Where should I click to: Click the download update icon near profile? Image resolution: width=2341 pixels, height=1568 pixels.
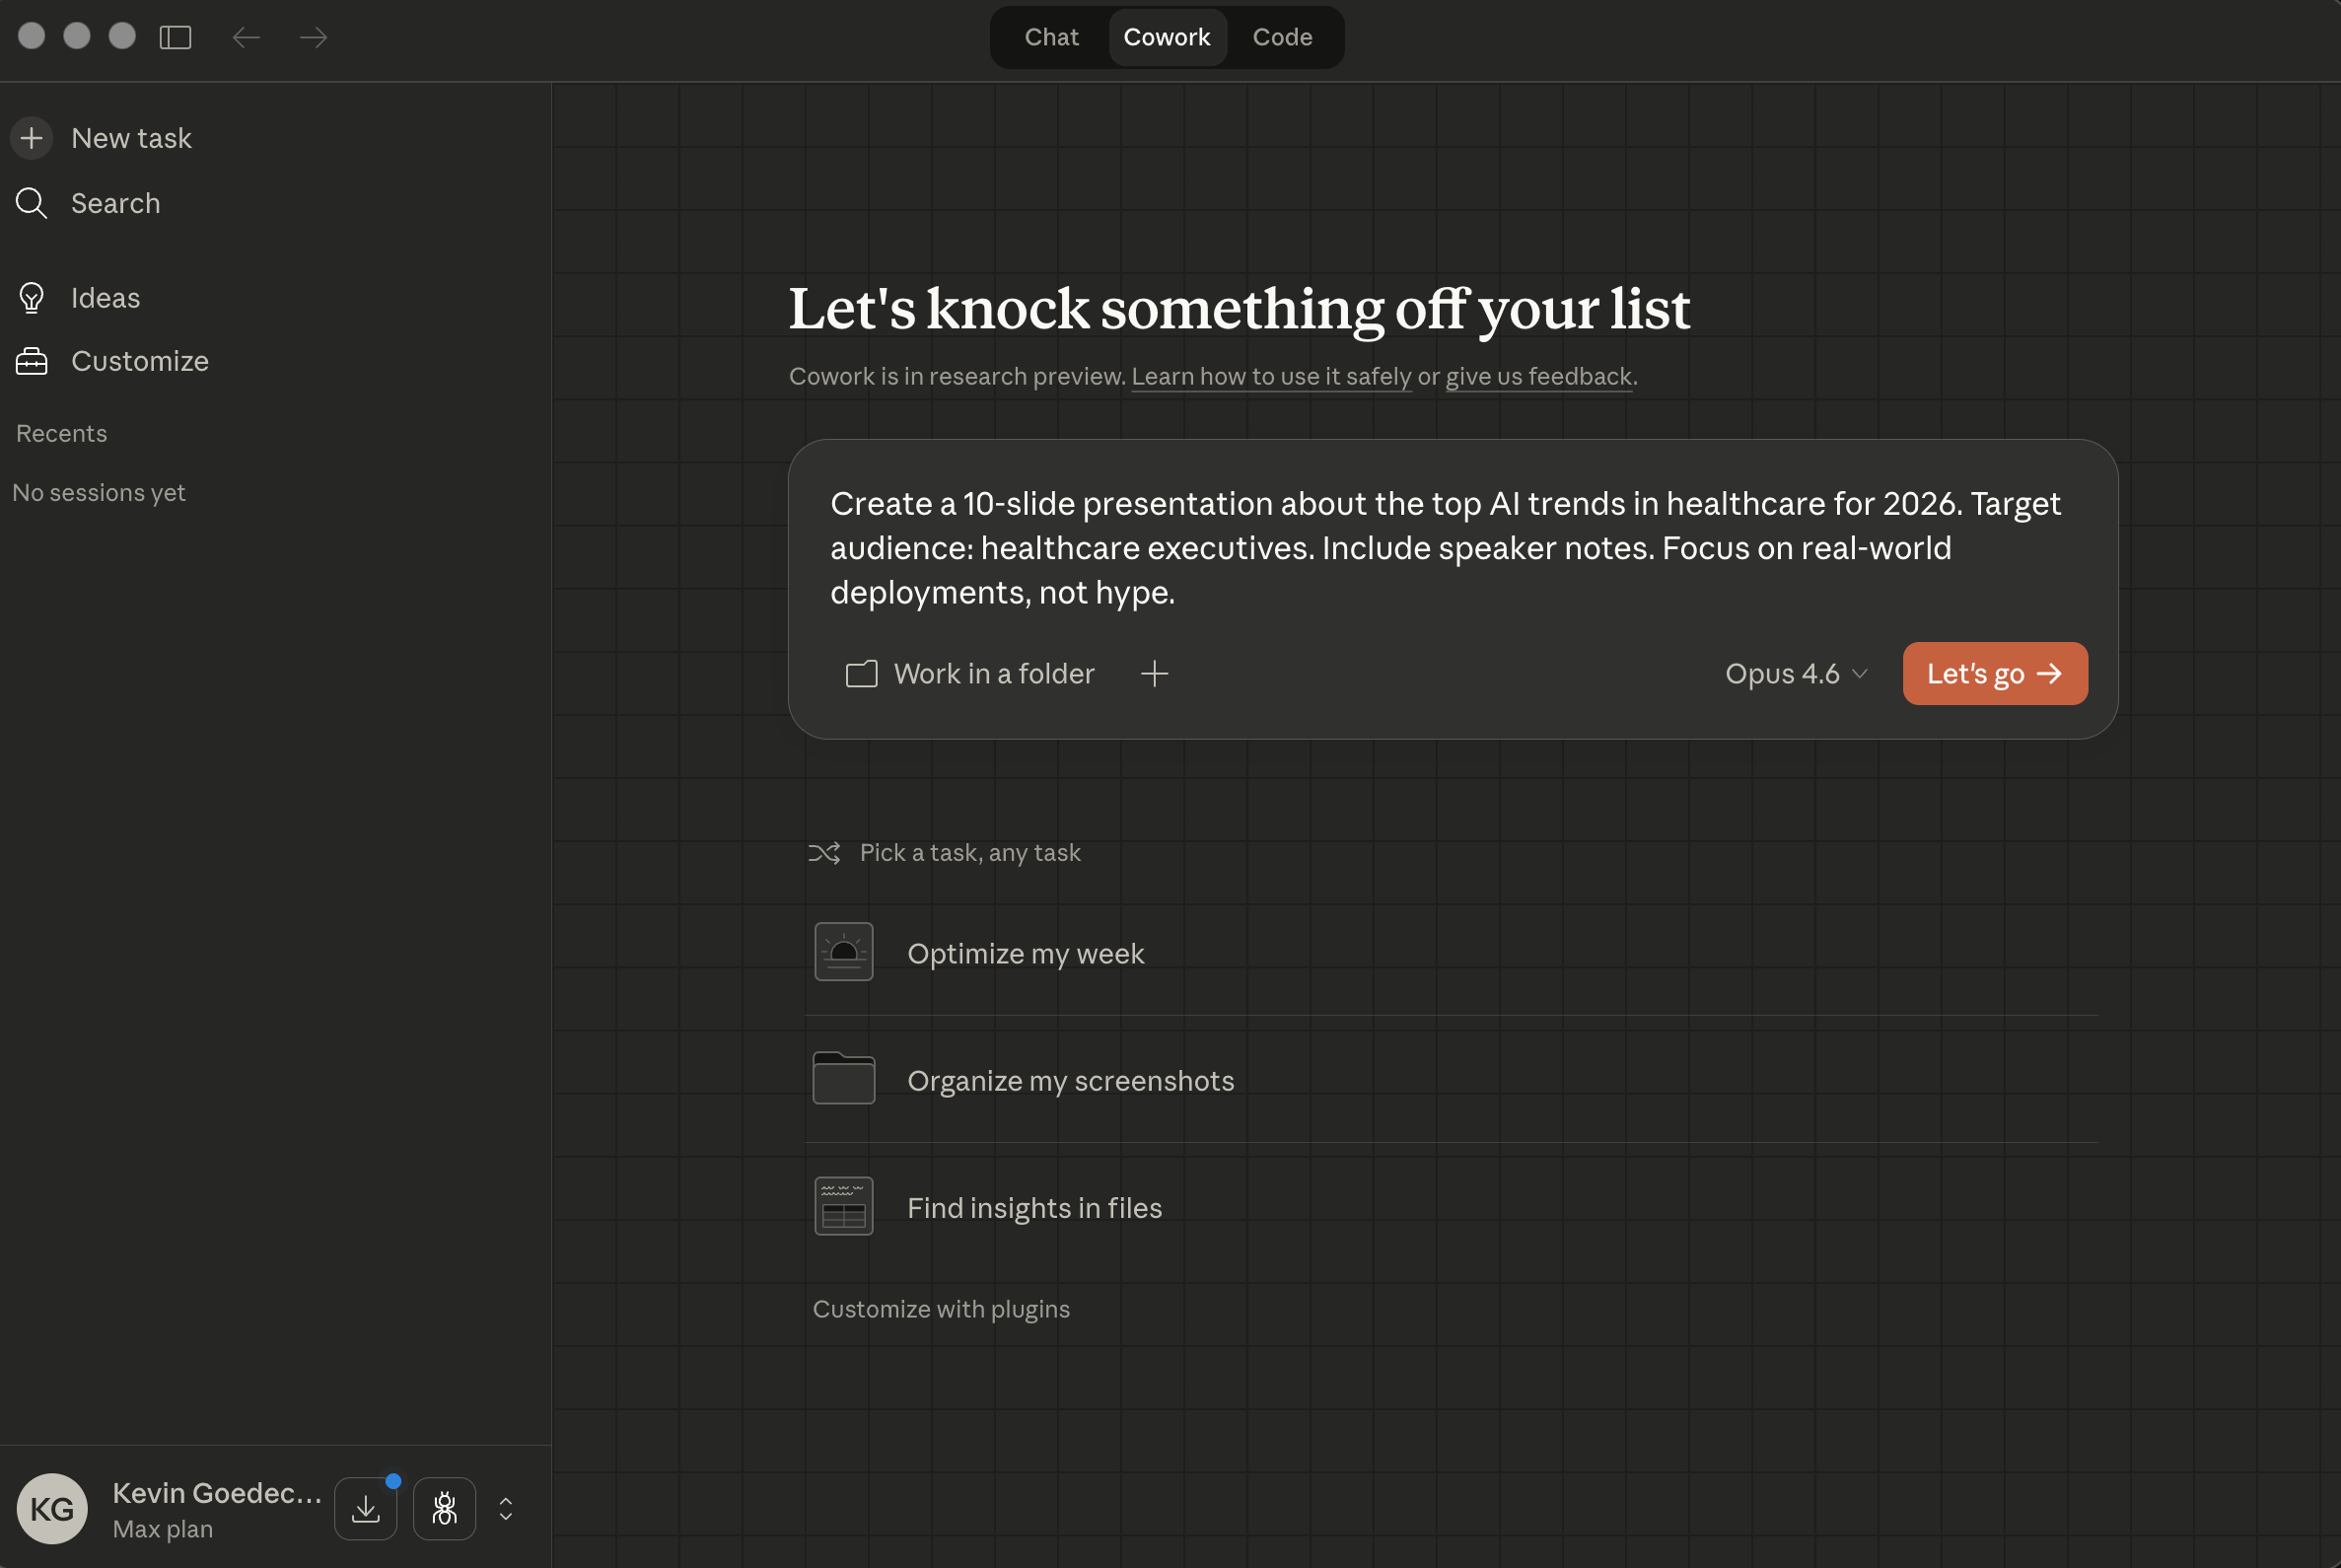pos(365,1508)
